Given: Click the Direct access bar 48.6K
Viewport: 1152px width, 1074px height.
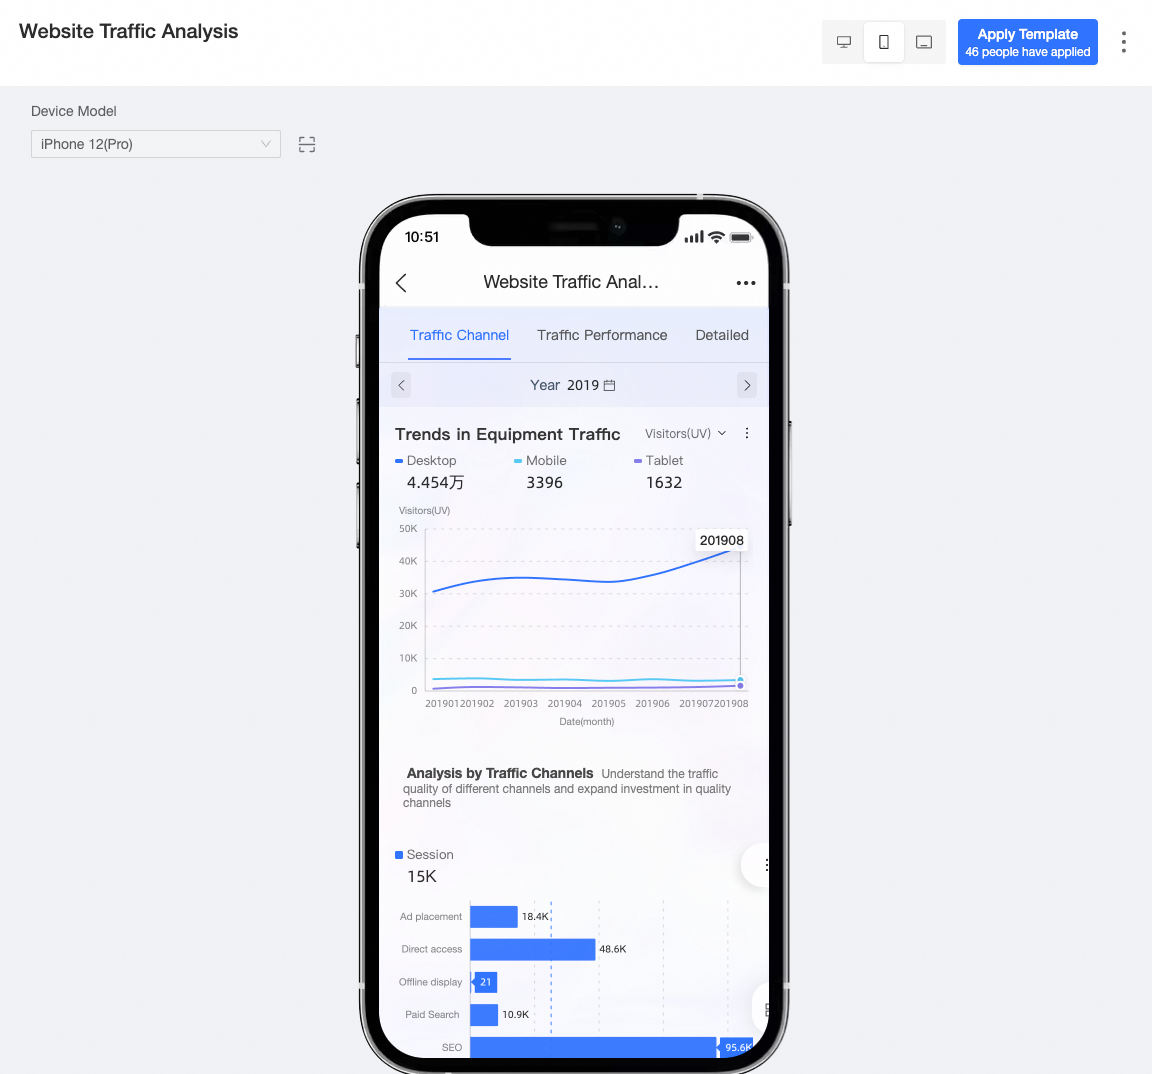Looking at the screenshot, I should pyautogui.click(x=533, y=949).
